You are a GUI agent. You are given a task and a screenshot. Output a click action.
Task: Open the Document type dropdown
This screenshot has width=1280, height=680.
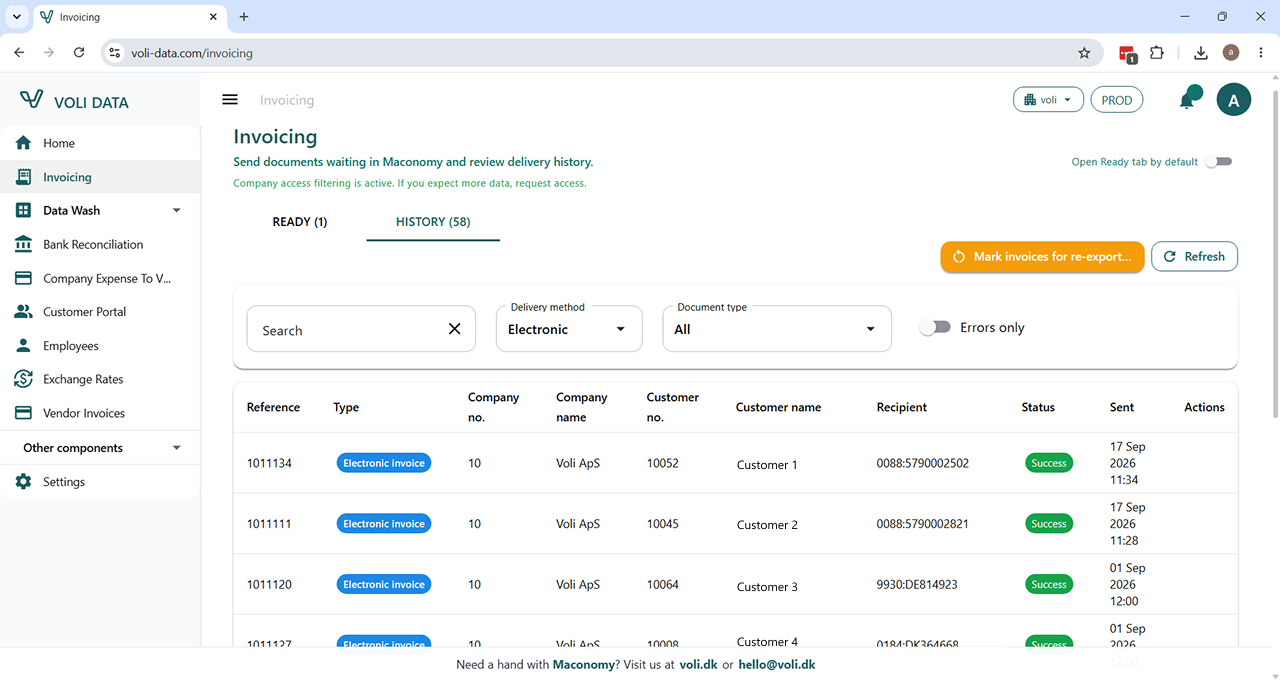click(x=777, y=329)
